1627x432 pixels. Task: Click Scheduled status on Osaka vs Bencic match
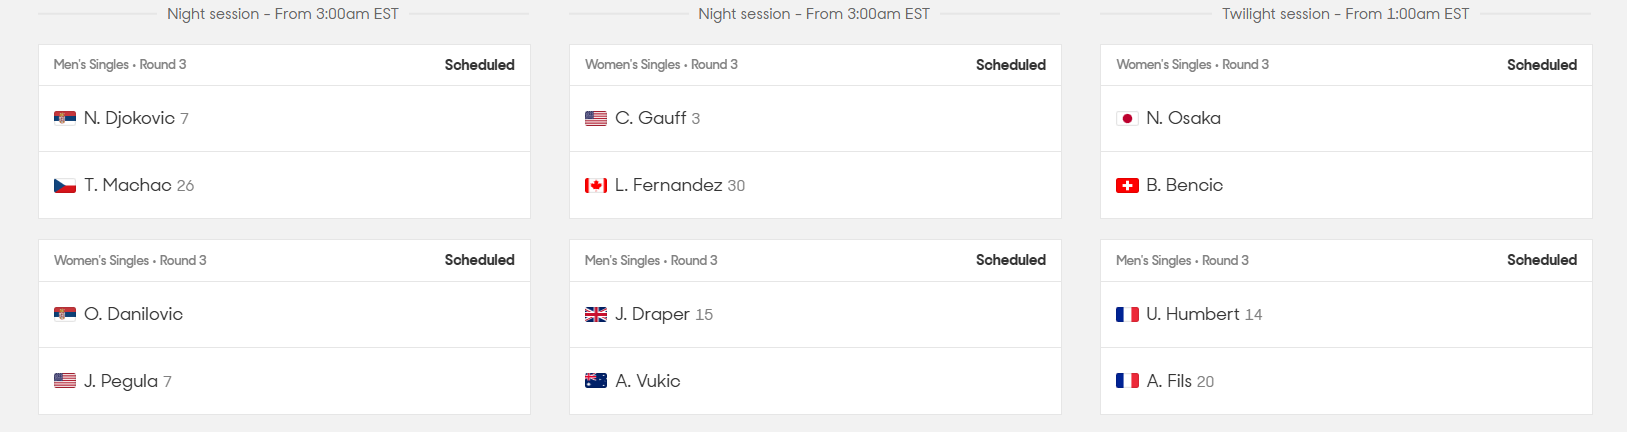coord(1542,65)
